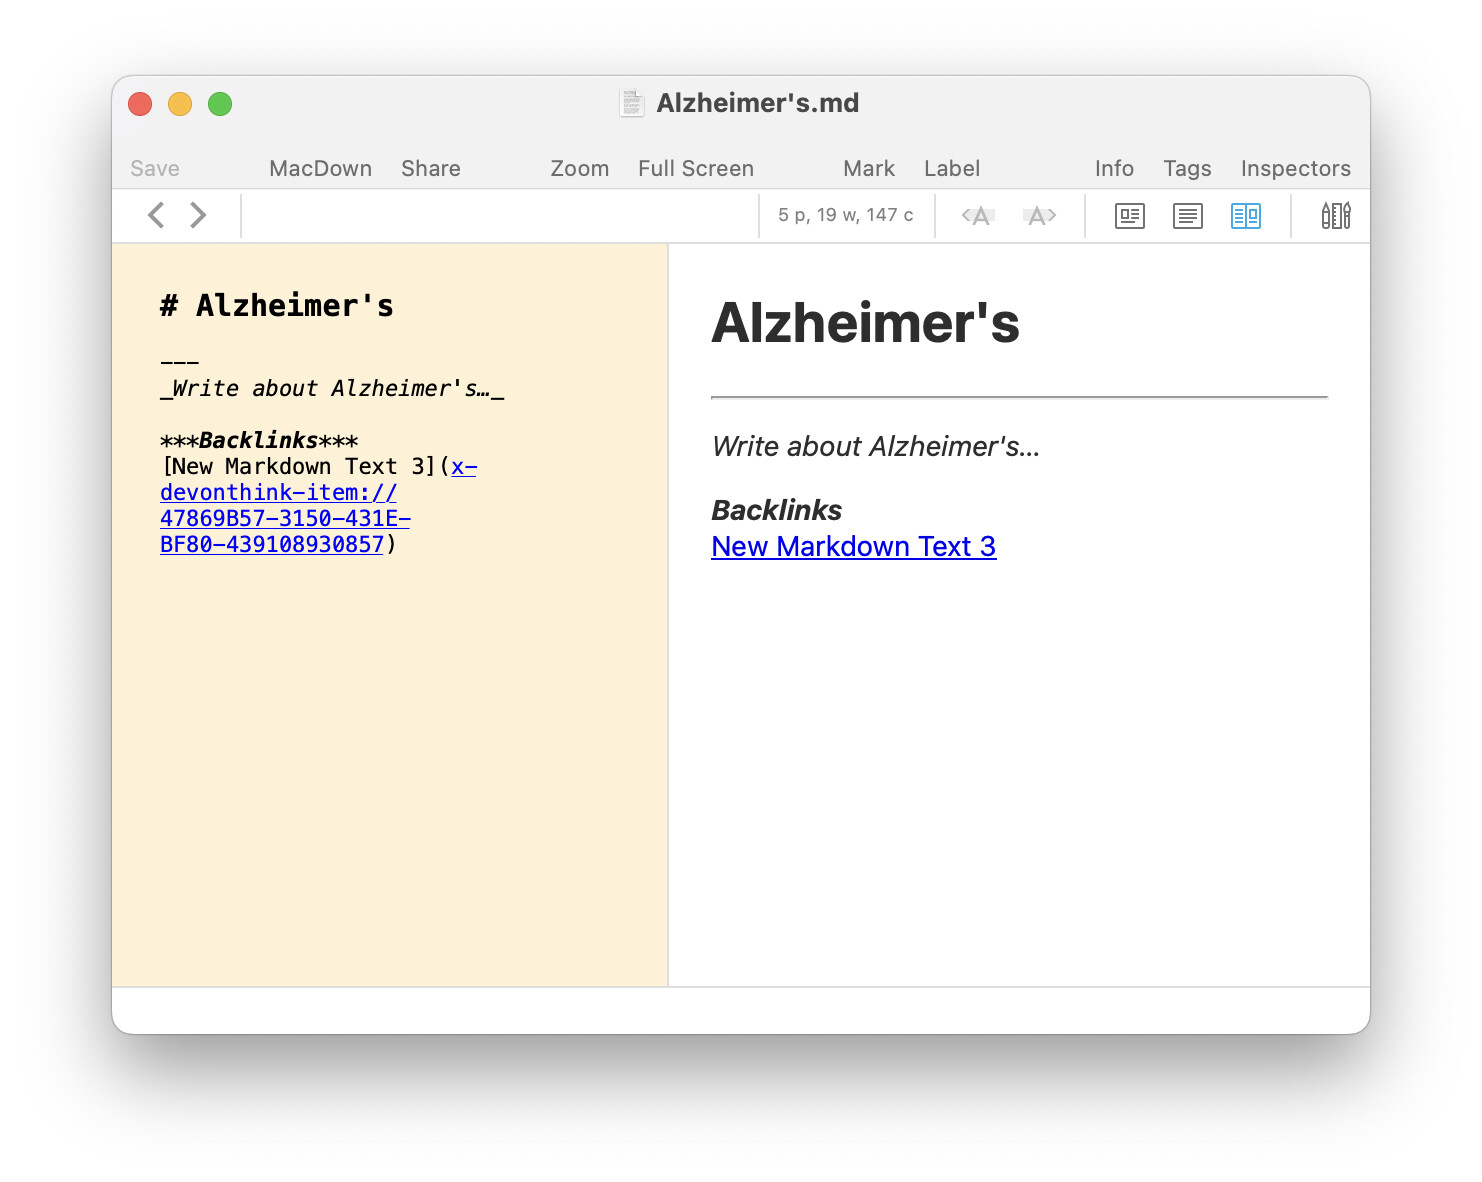Close the window with red button
The height and width of the screenshot is (1182, 1482).
(x=140, y=104)
